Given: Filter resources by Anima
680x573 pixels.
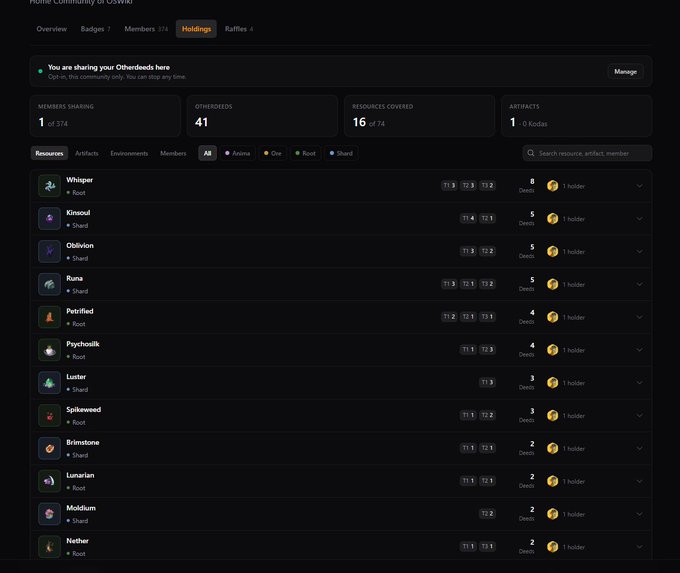Looking at the screenshot, I should [238, 153].
